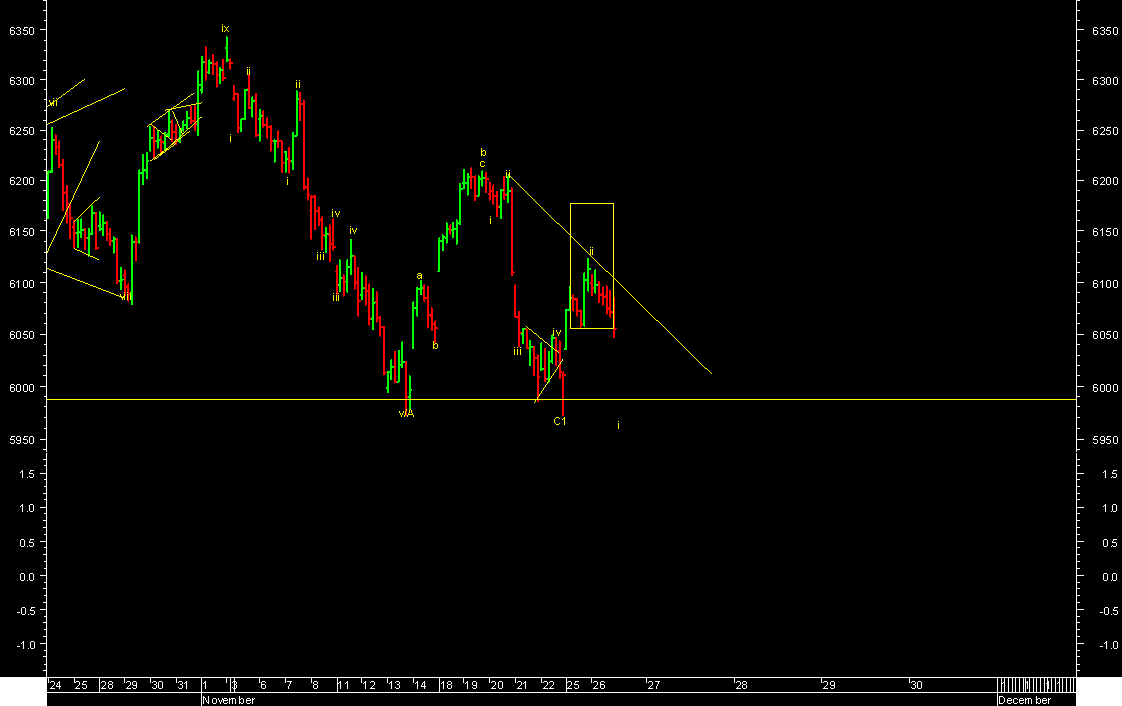This screenshot has height=706, width=1122.
Task: Click the 'viii' wave label at lower left
Action: (125, 296)
